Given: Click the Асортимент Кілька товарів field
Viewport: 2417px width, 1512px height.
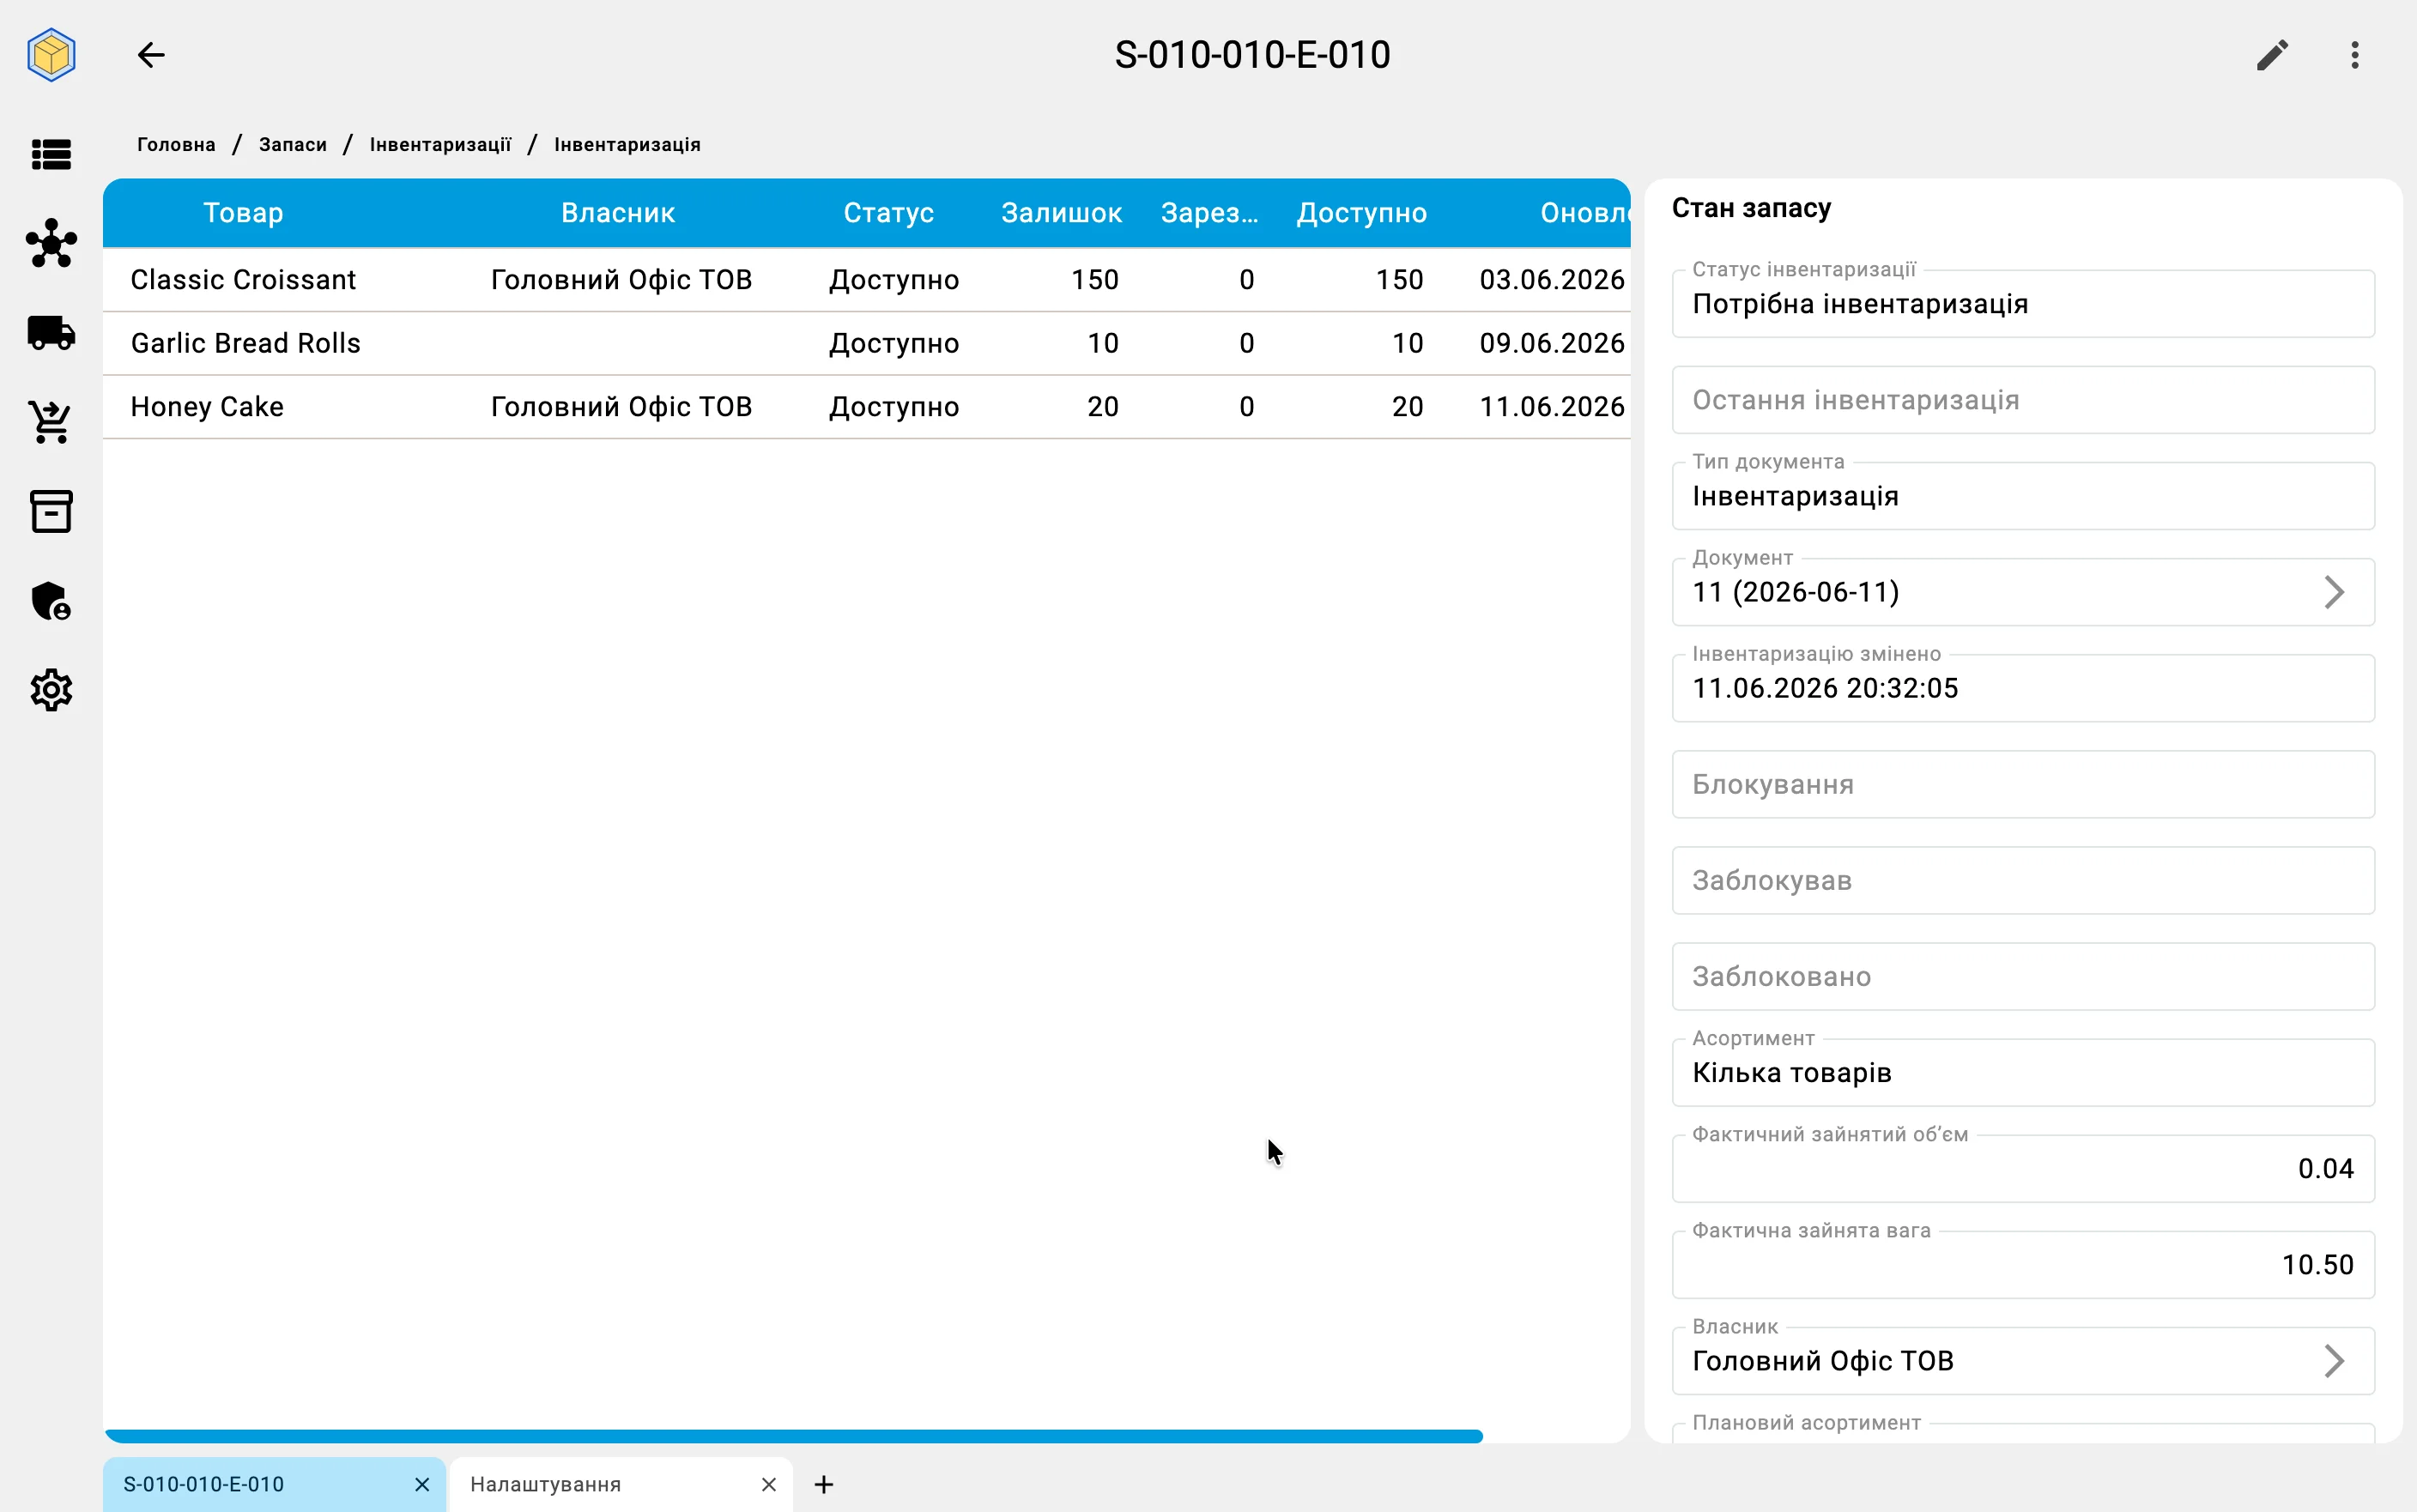Looking at the screenshot, I should 2022,1072.
